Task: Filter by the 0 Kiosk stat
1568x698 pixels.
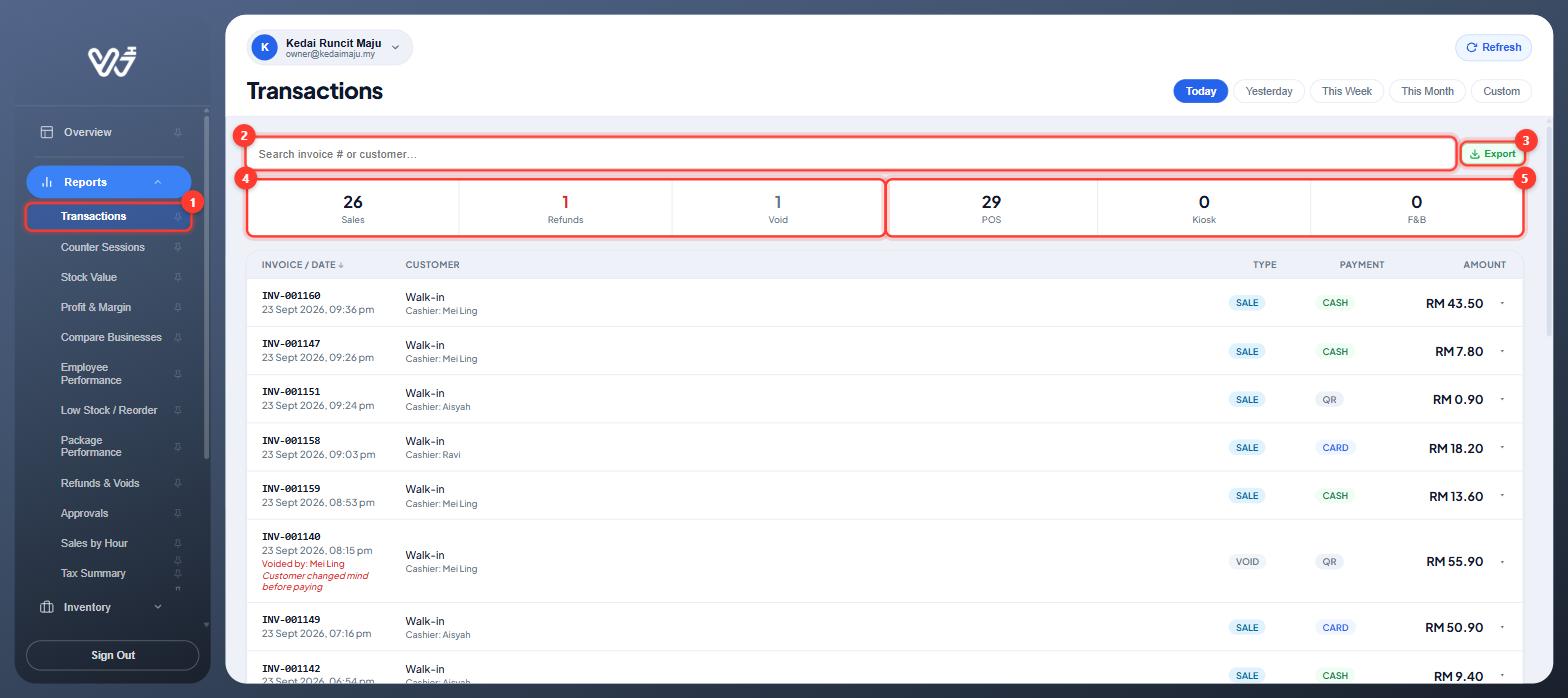Action: pos(1204,208)
